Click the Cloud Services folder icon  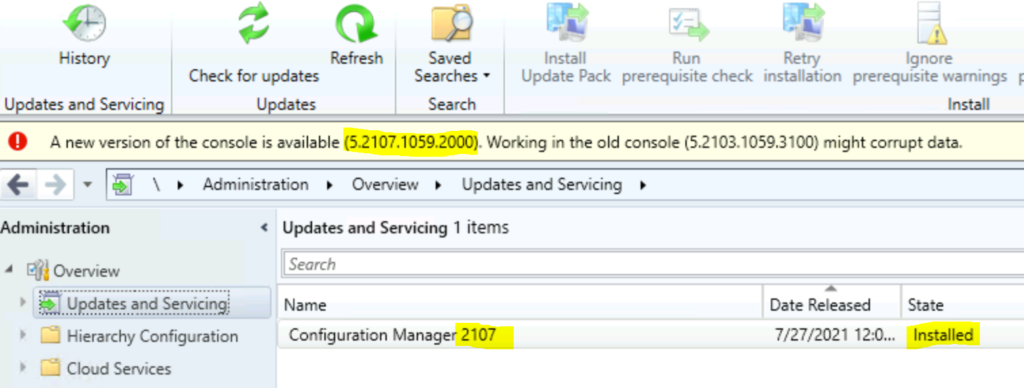click(x=50, y=368)
